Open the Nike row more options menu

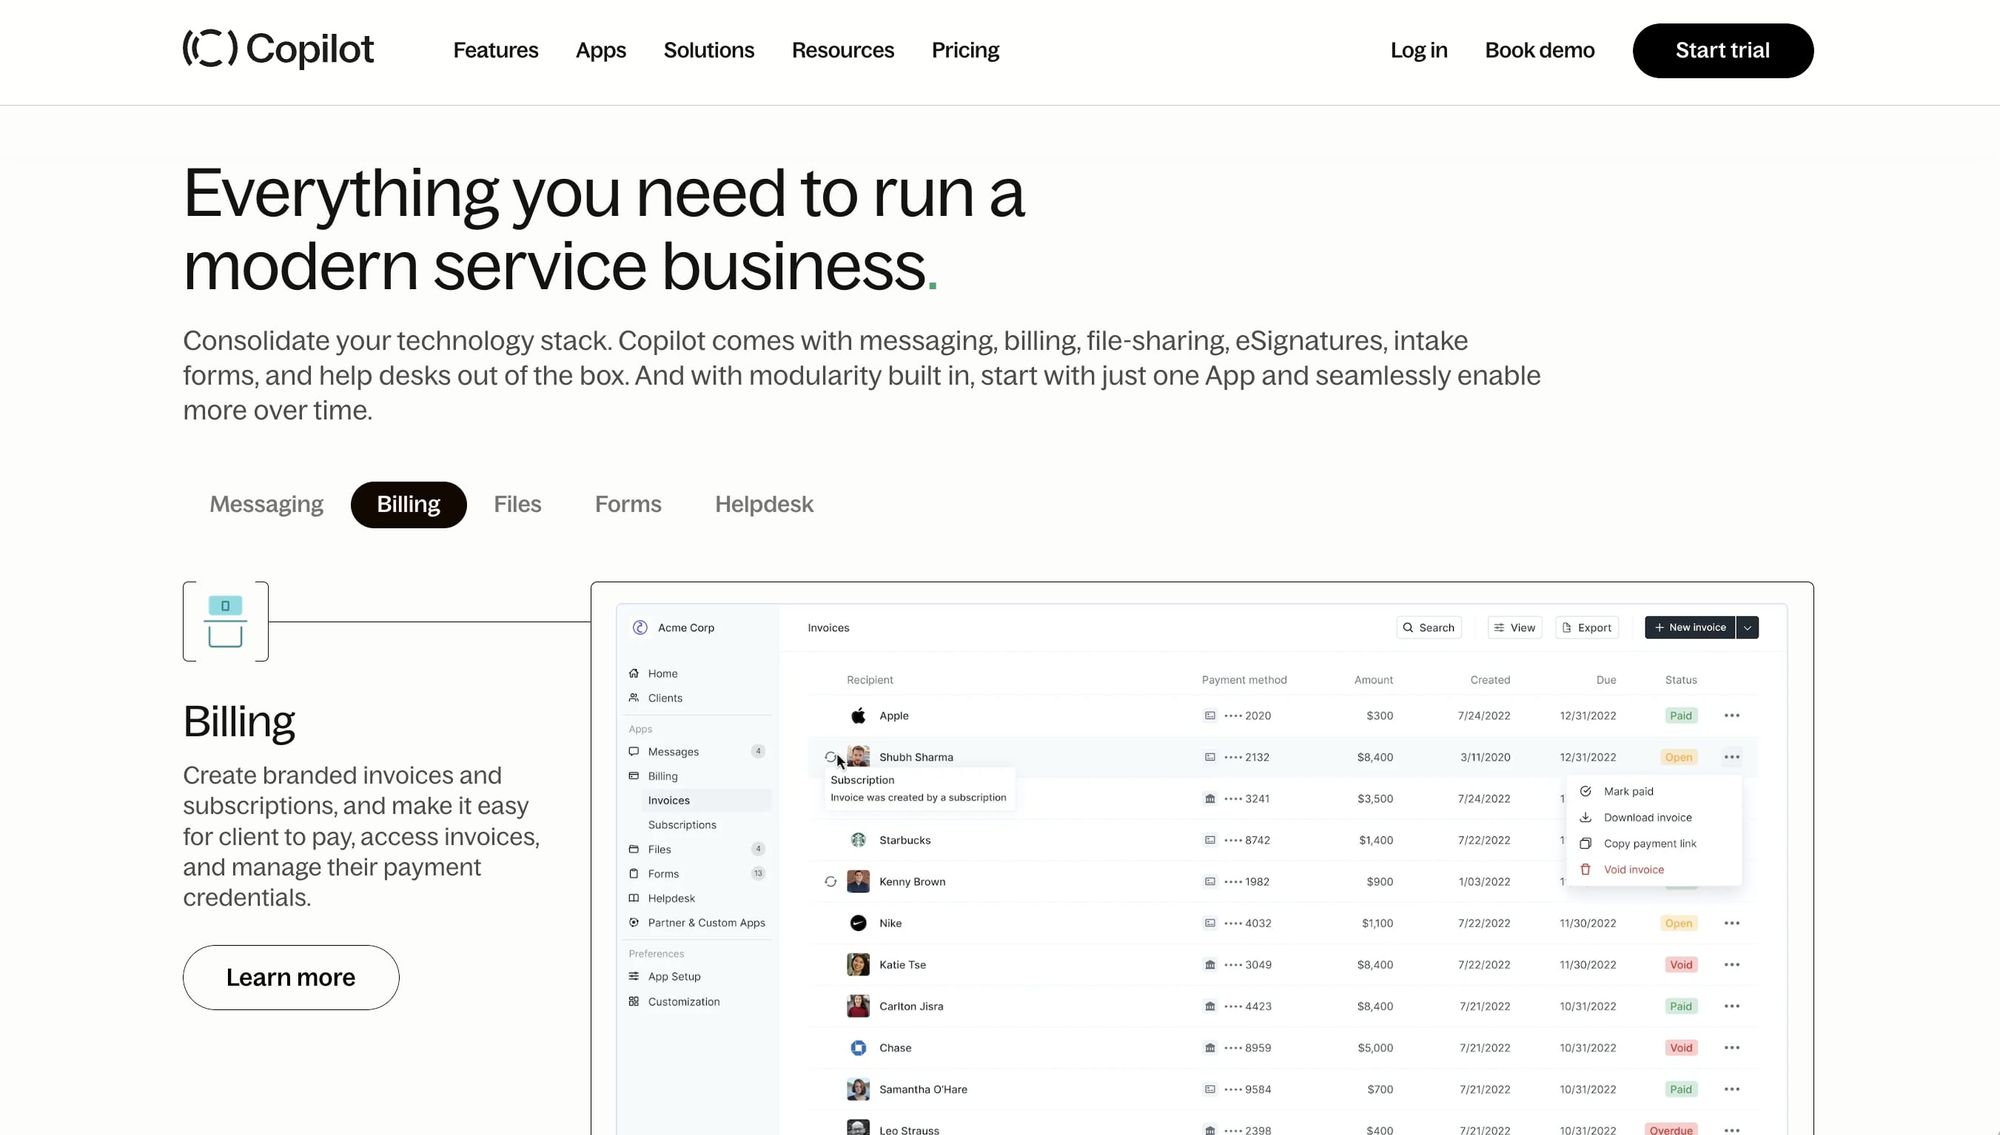(x=1732, y=923)
